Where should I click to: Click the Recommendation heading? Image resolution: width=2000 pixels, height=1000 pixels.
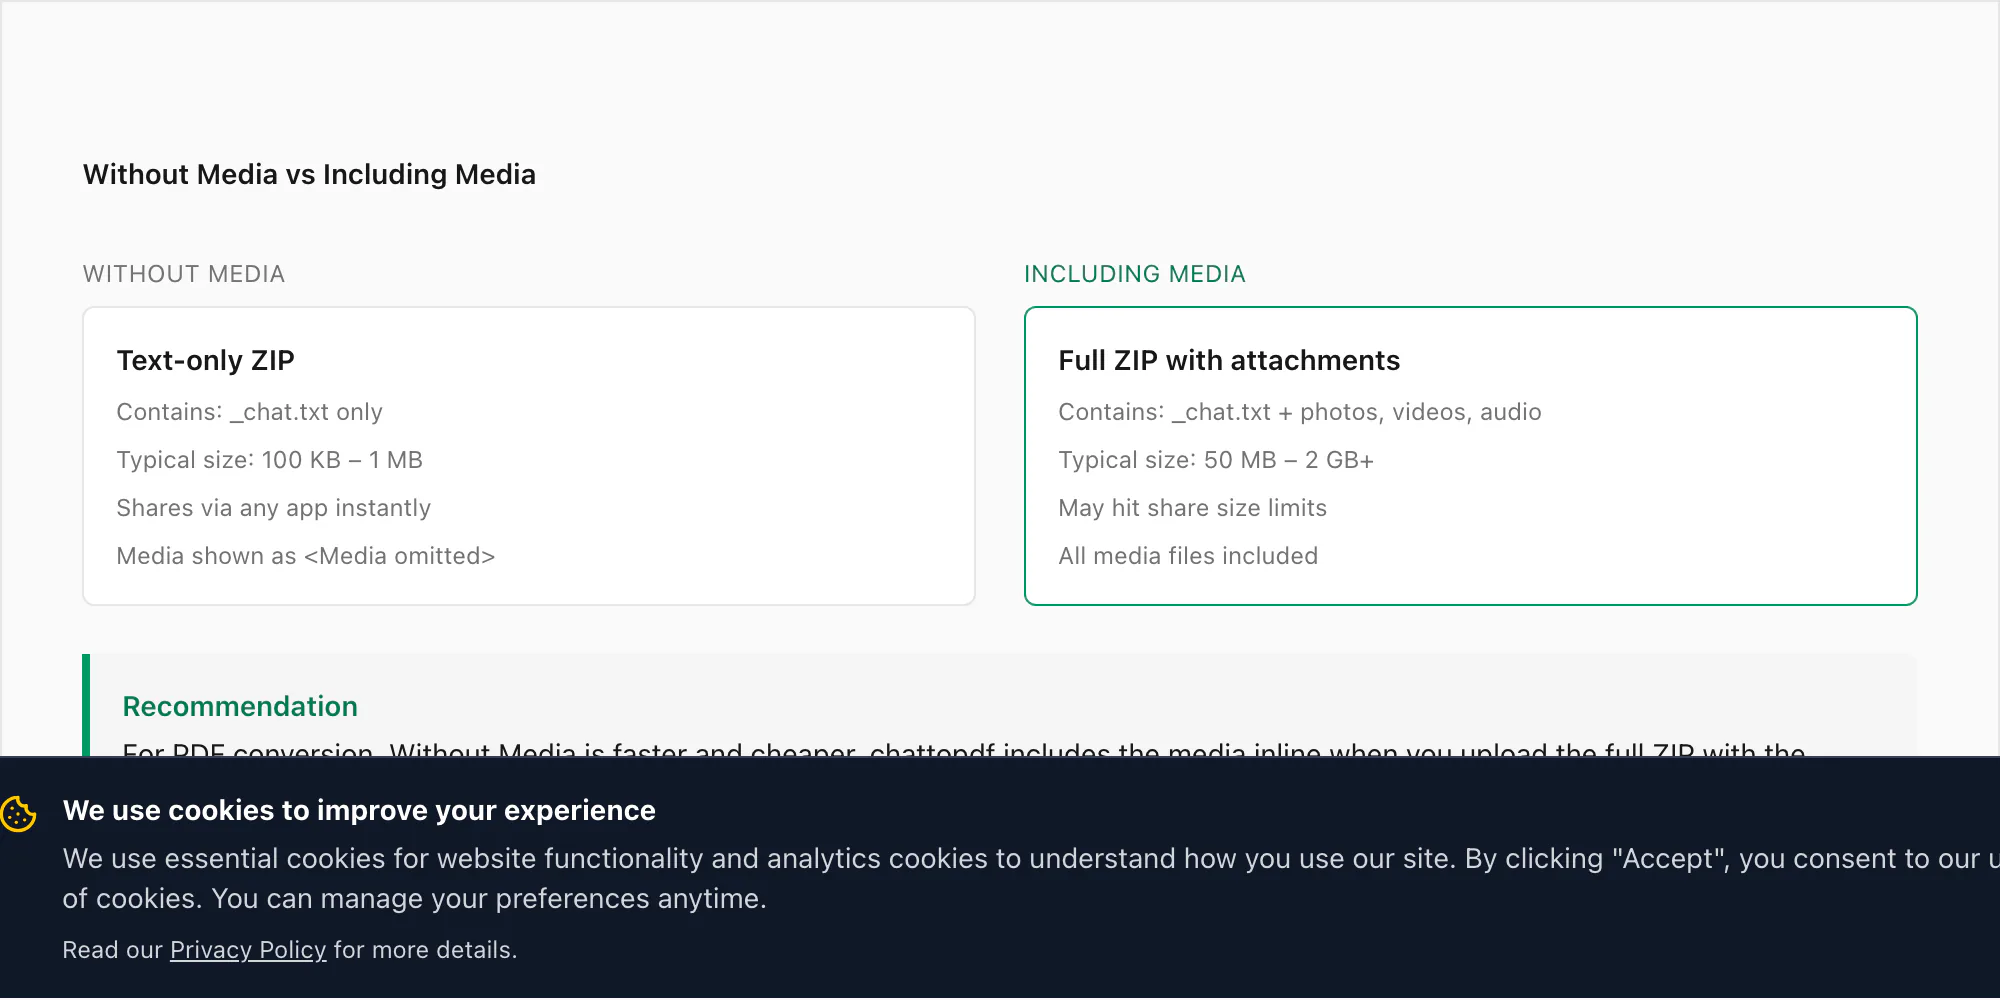[240, 707]
